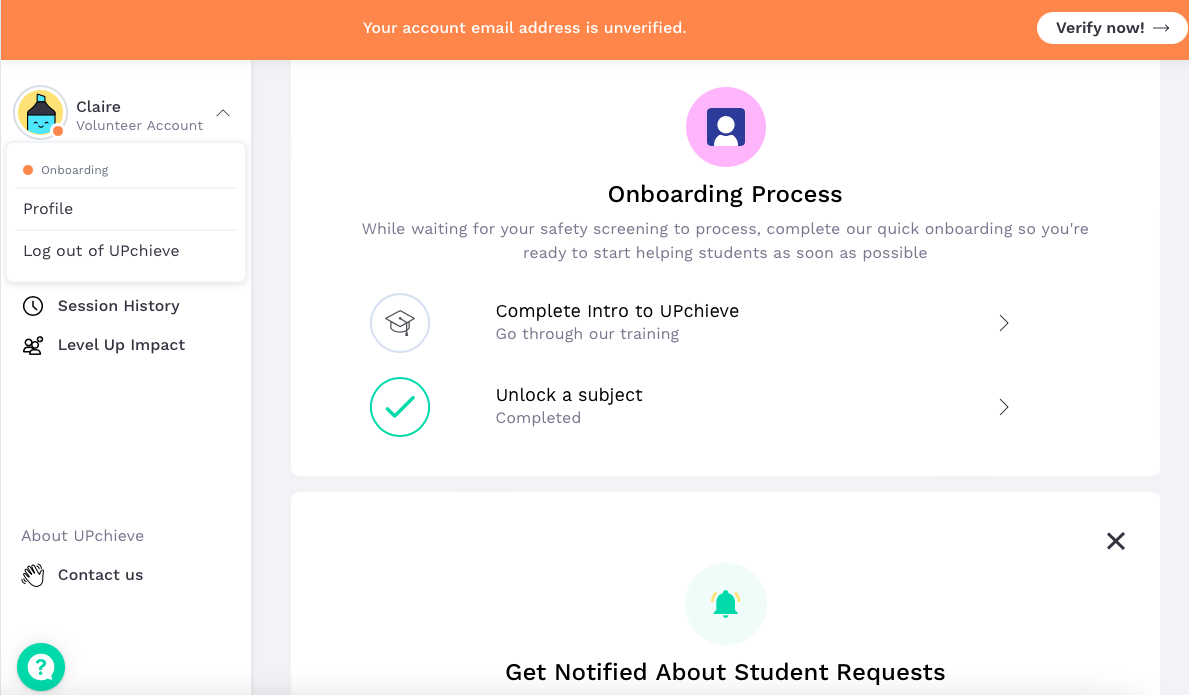Expand Complete Intro to UPchieve arrow
The height and width of the screenshot is (695, 1189).
pos(1004,323)
